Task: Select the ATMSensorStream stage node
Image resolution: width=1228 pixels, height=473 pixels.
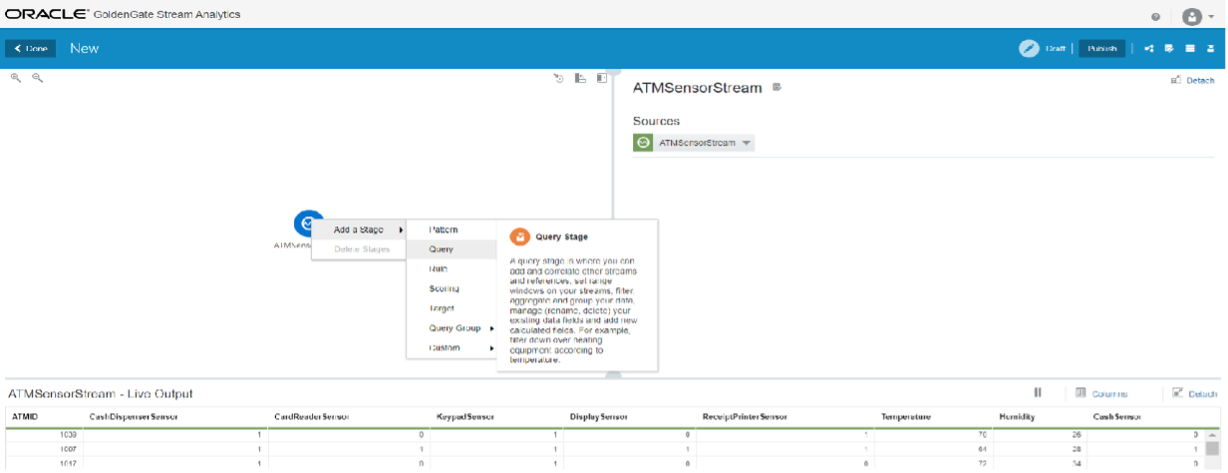Action: (309, 224)
